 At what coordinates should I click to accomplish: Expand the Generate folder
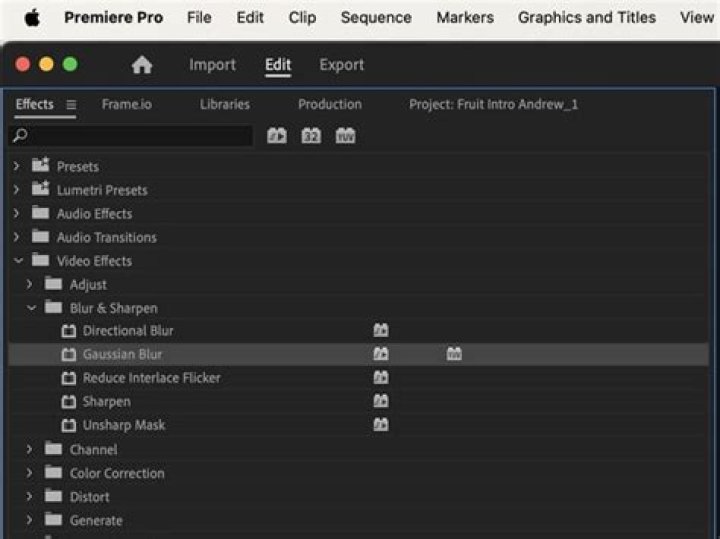30,520
